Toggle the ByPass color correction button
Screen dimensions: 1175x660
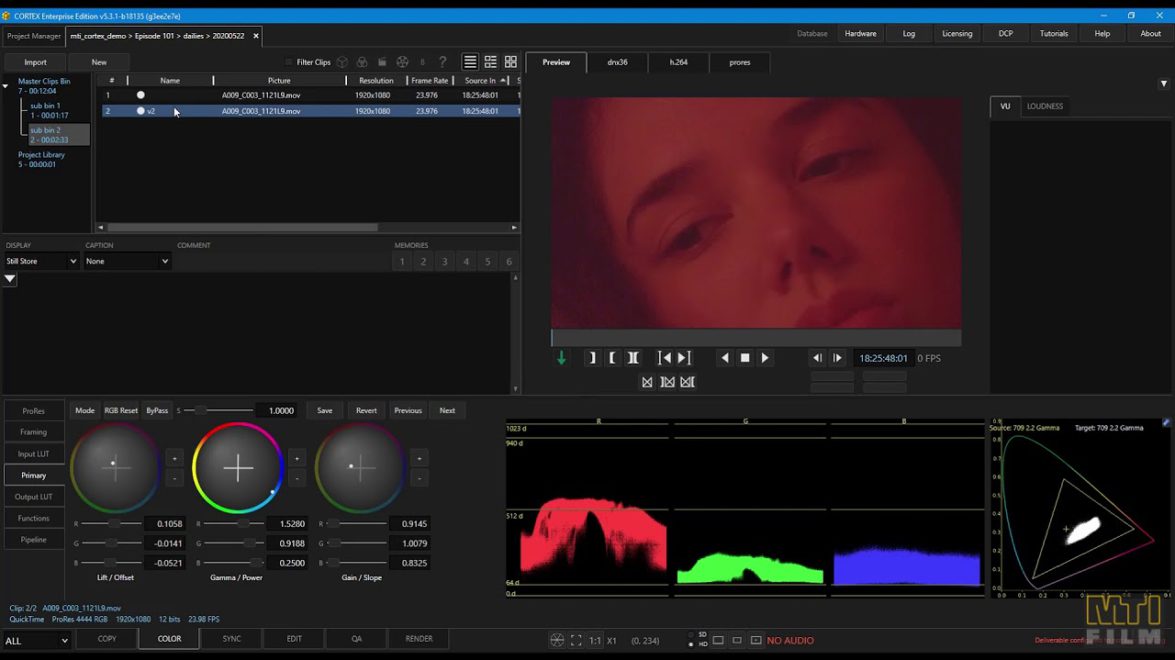[x=157, y=410]
